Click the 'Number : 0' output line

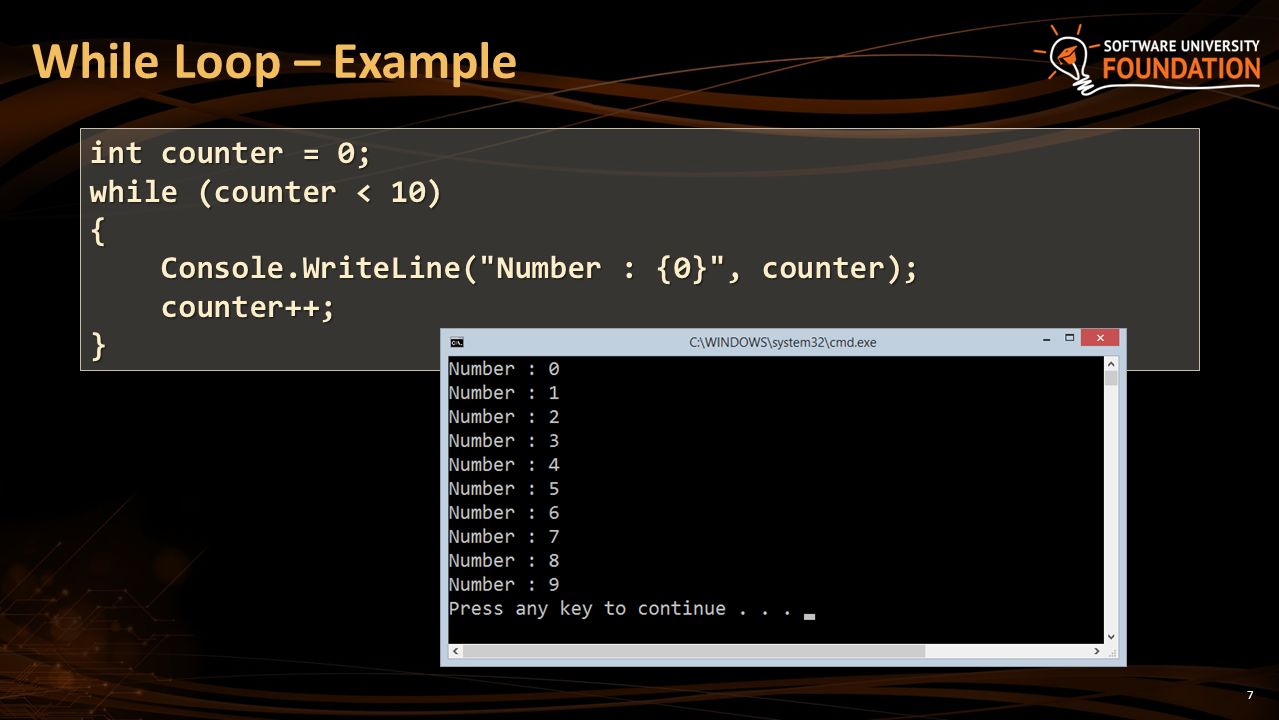coord(504,369)
